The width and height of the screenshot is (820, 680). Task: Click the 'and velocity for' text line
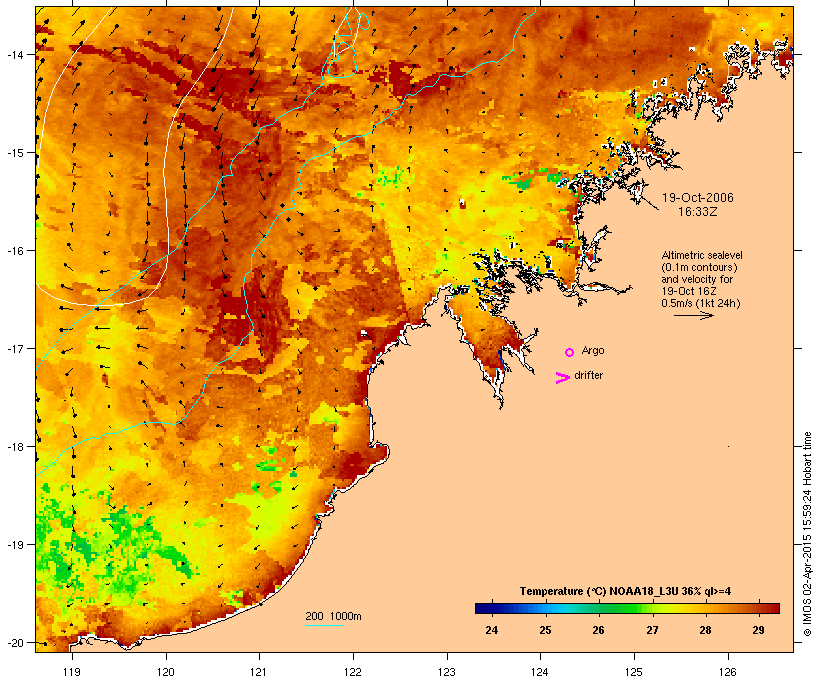(697, 279)
